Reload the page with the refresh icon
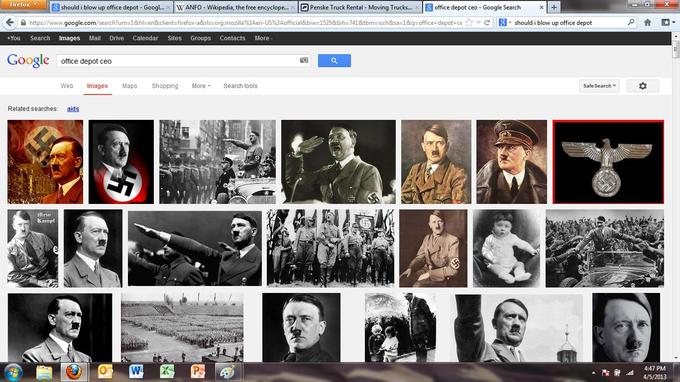Screen dimensions: 680x382 487,23
